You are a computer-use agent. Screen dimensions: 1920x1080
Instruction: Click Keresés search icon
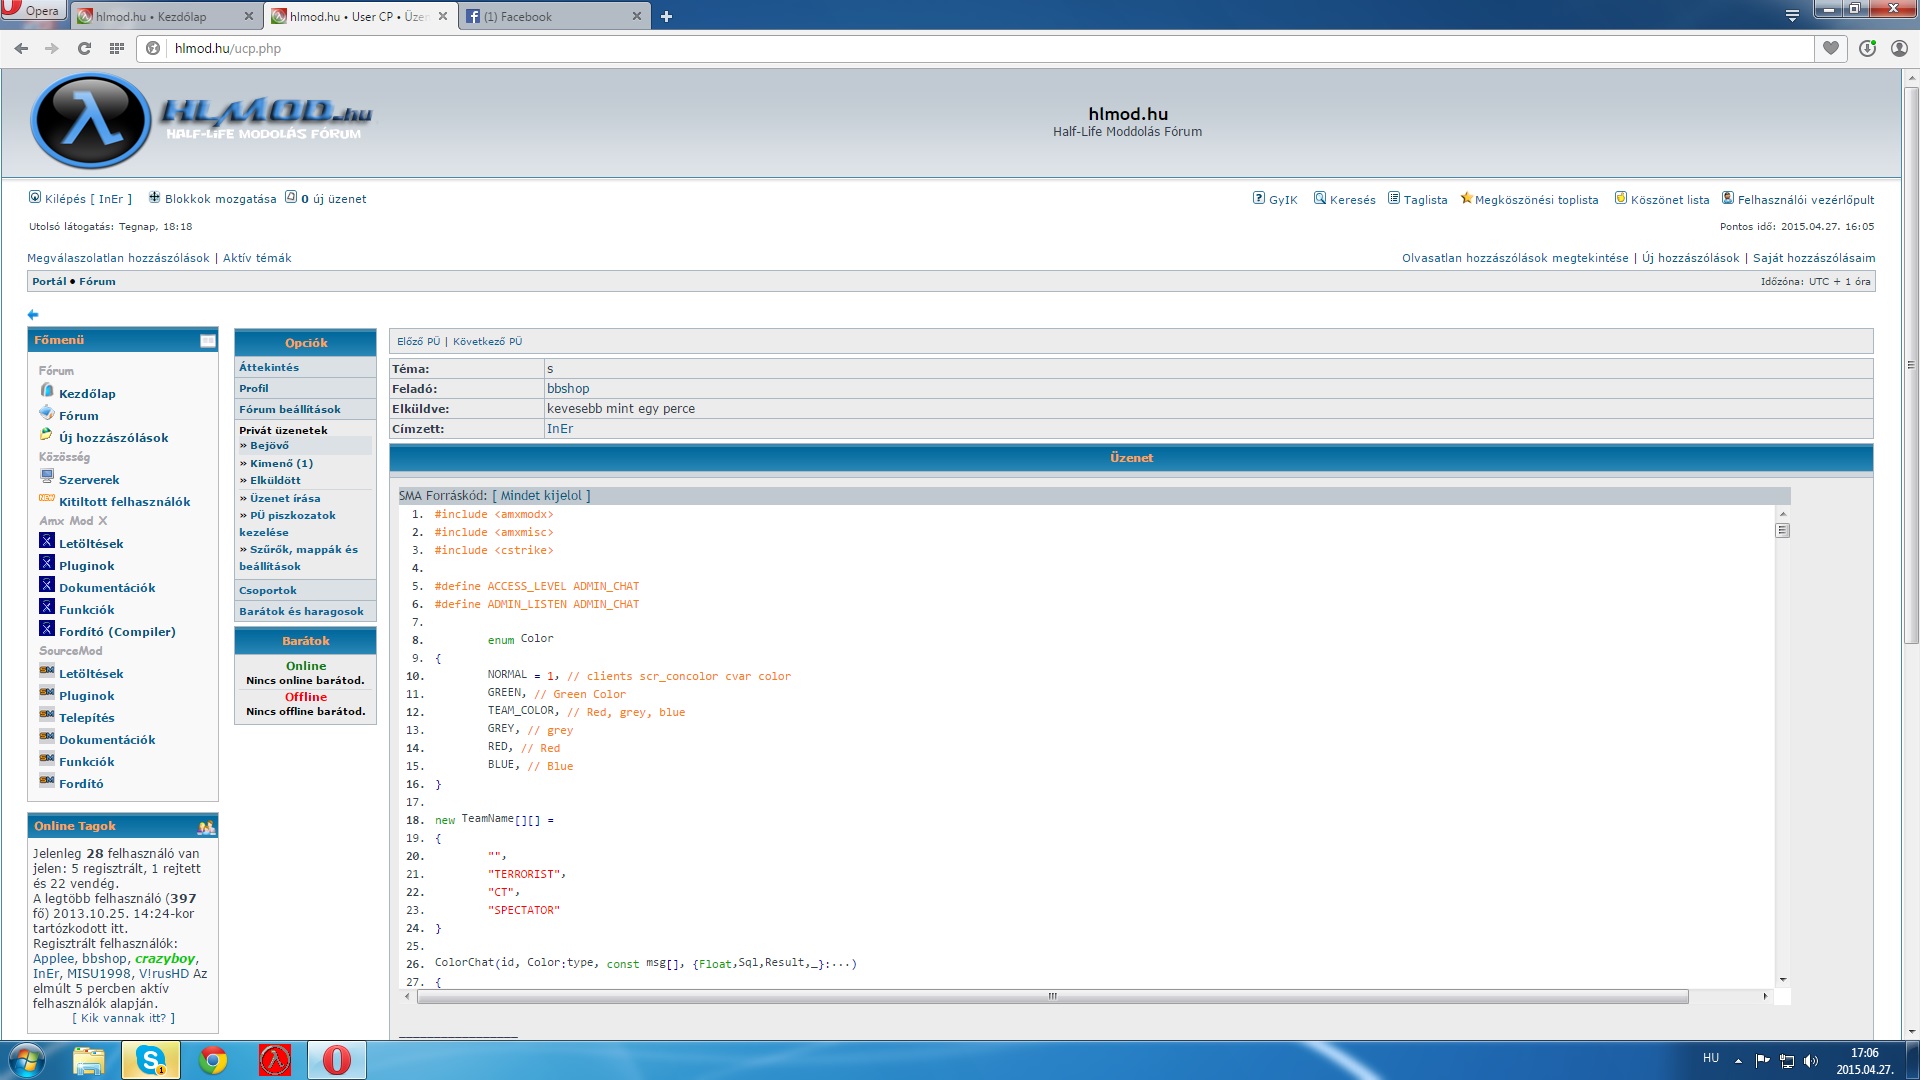click(x=1320, y=198)
